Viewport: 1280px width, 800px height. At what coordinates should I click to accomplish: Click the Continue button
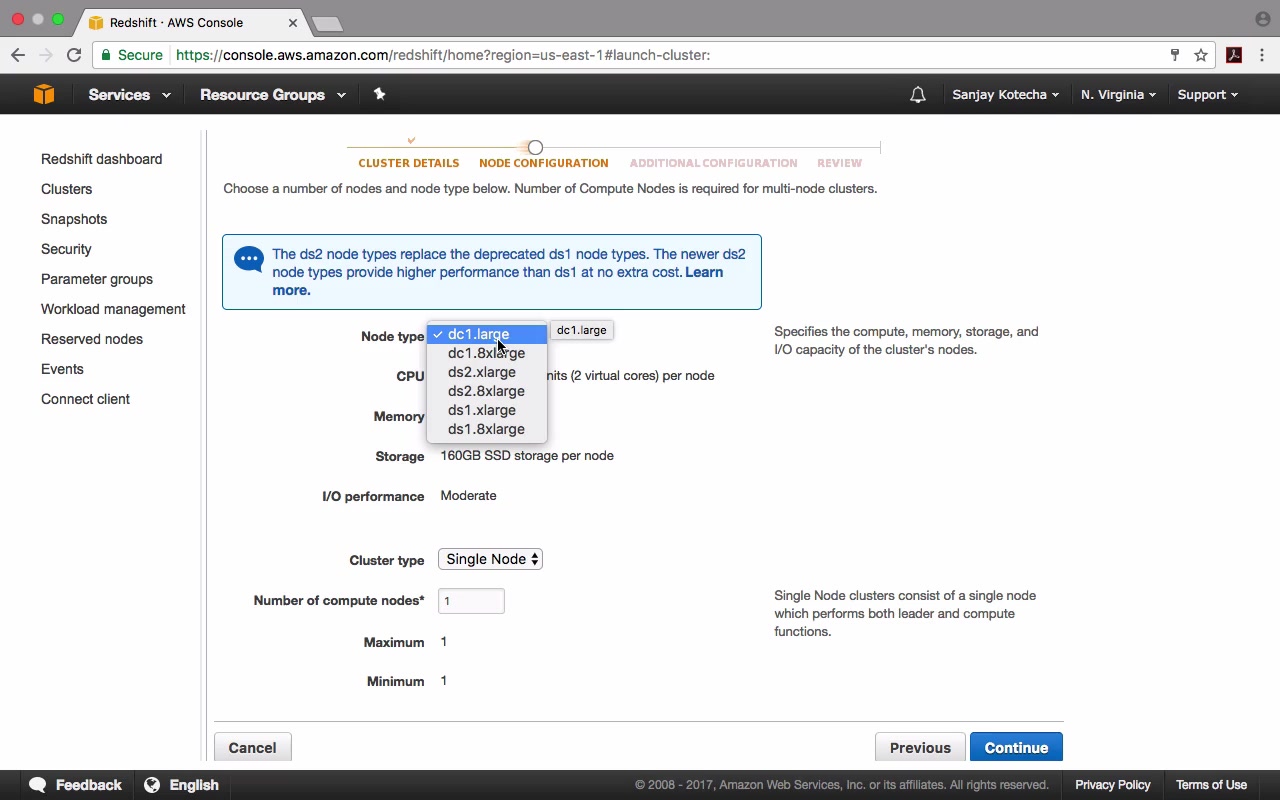tap(1016, 748)
